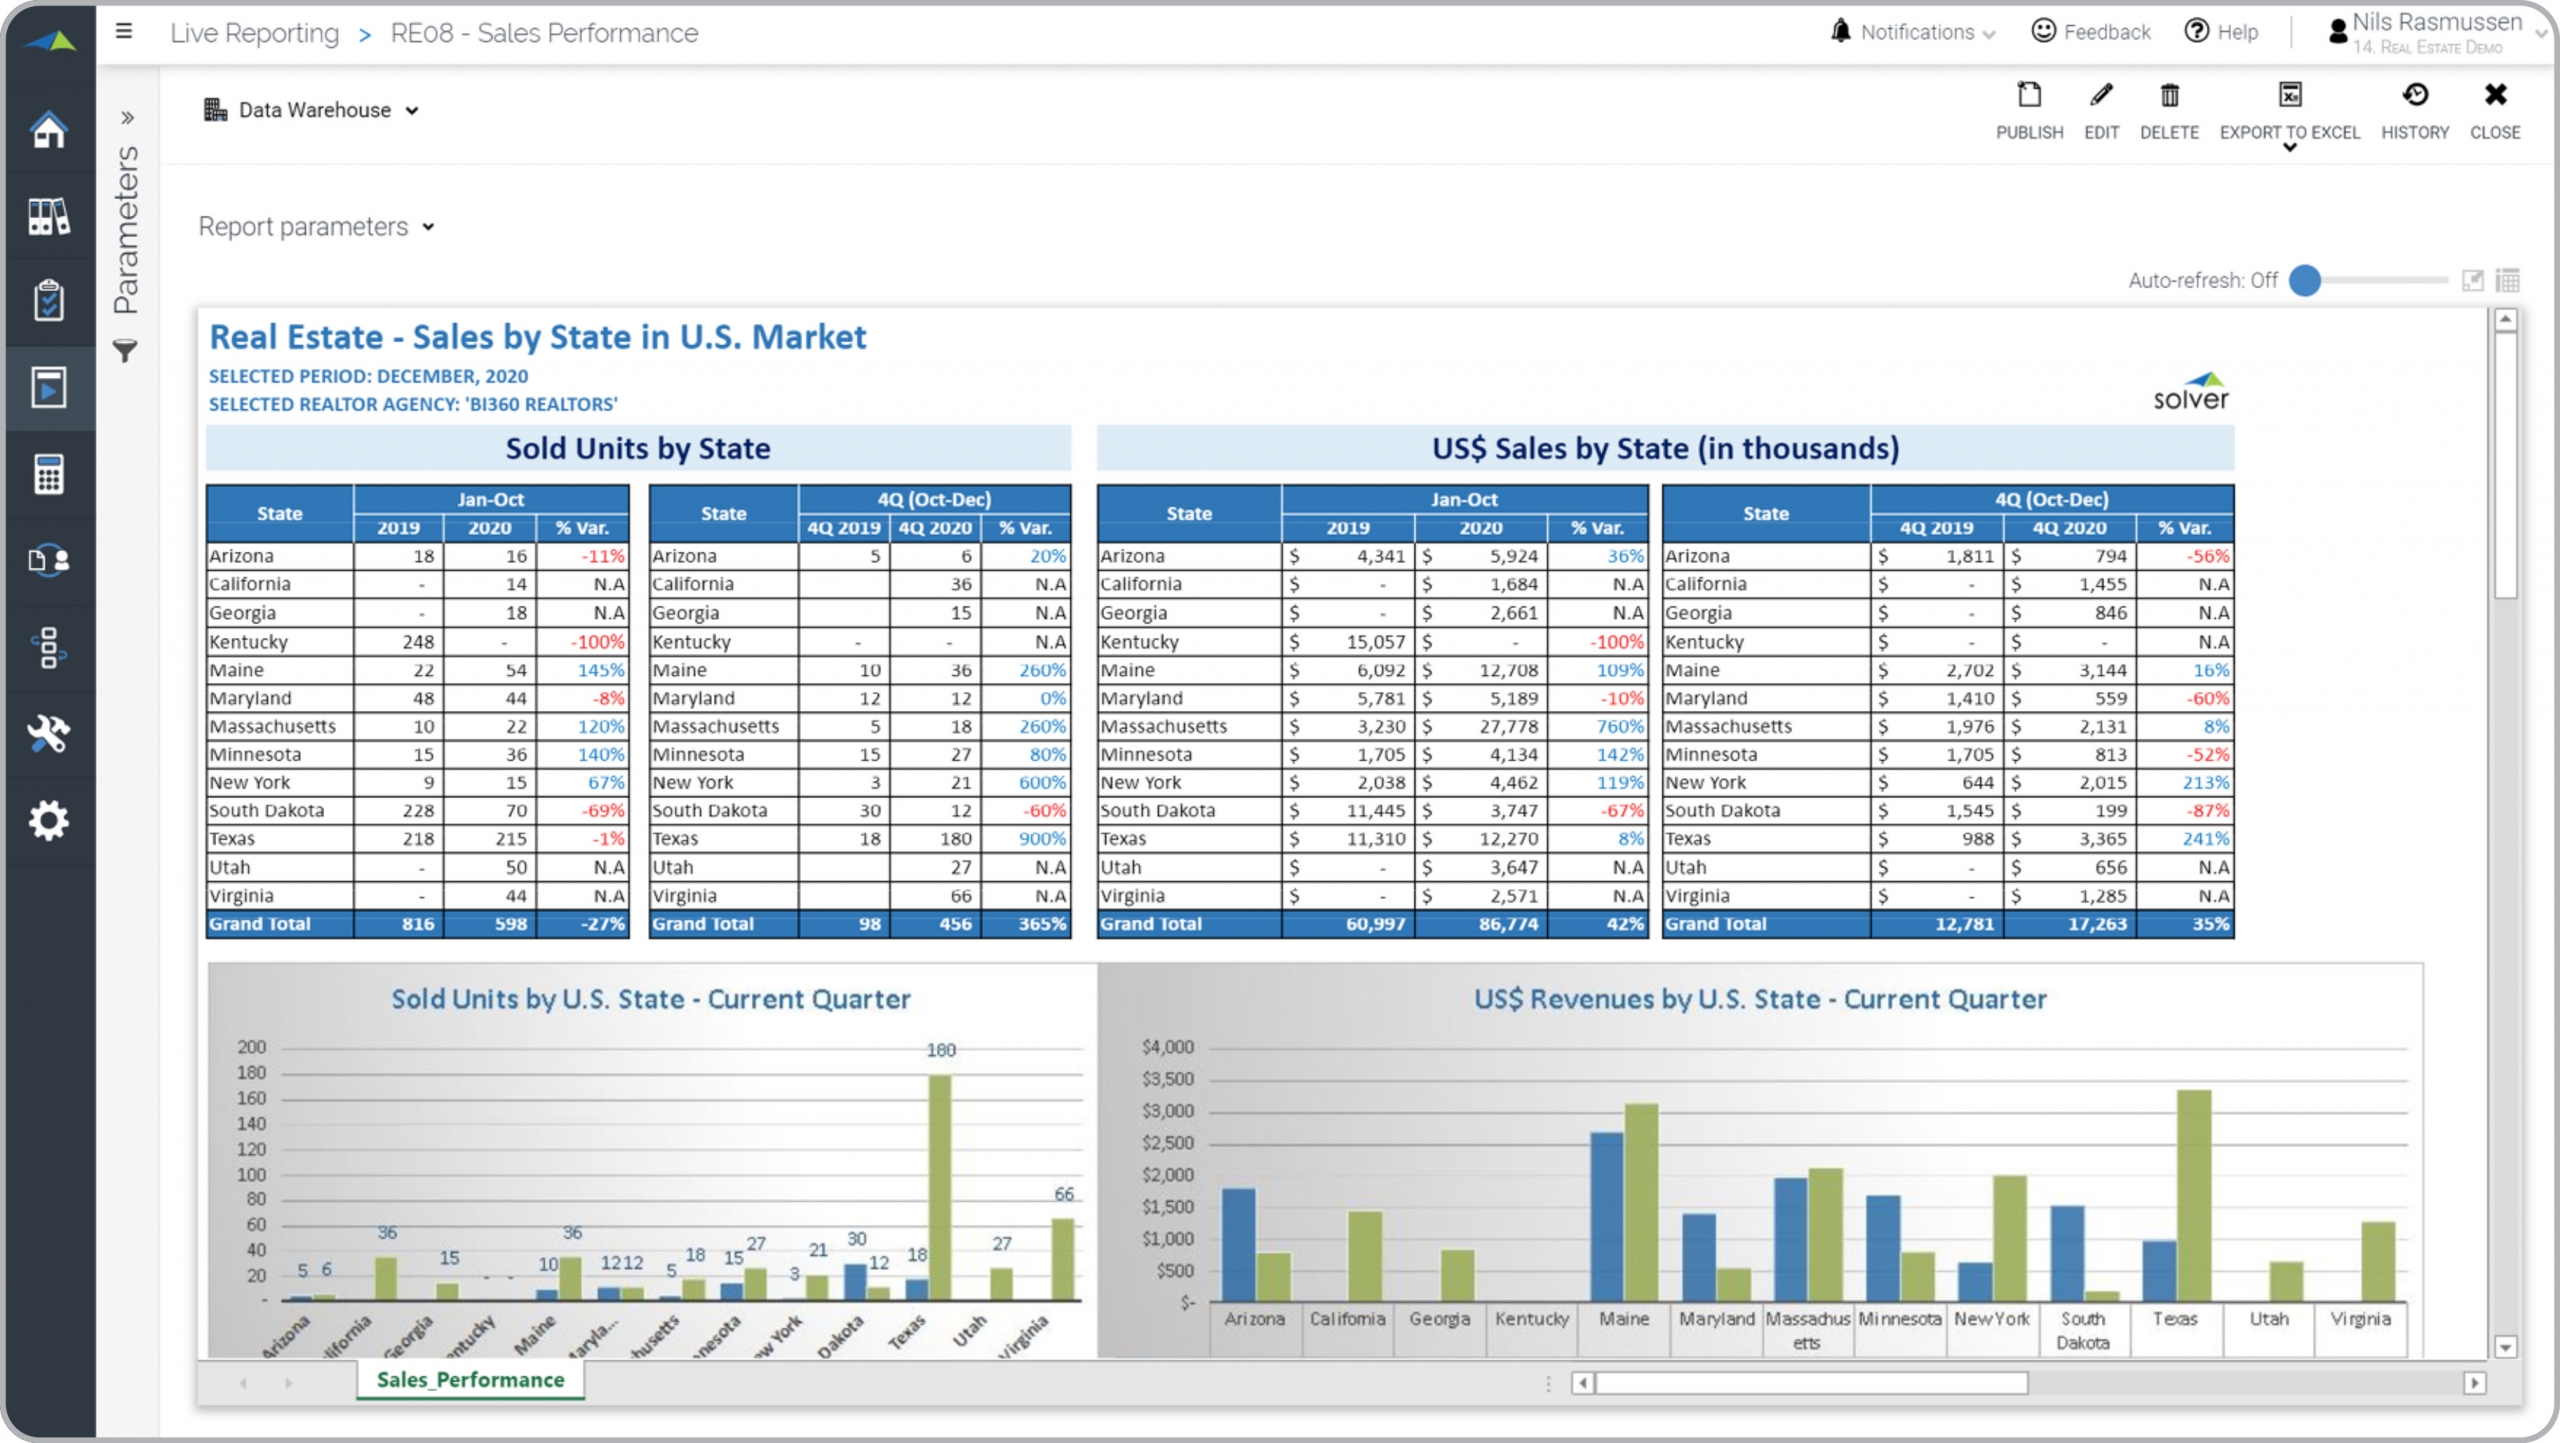
Task: Open the workflow assignments icon
Action: [x=49, y=650]
